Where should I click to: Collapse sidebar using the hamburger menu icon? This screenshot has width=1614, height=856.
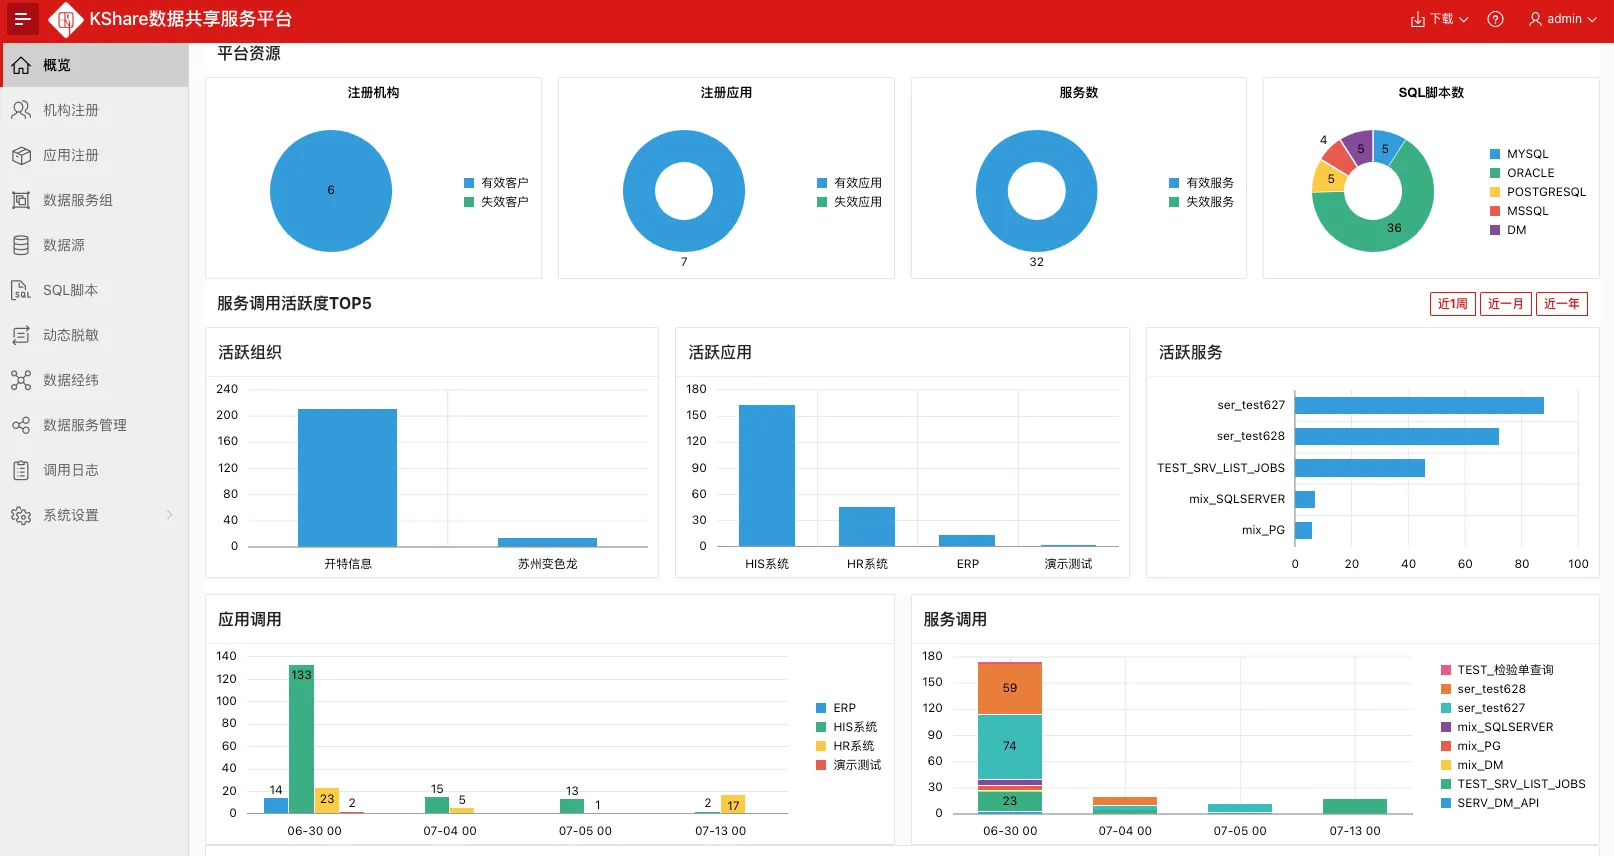[22, 19]
